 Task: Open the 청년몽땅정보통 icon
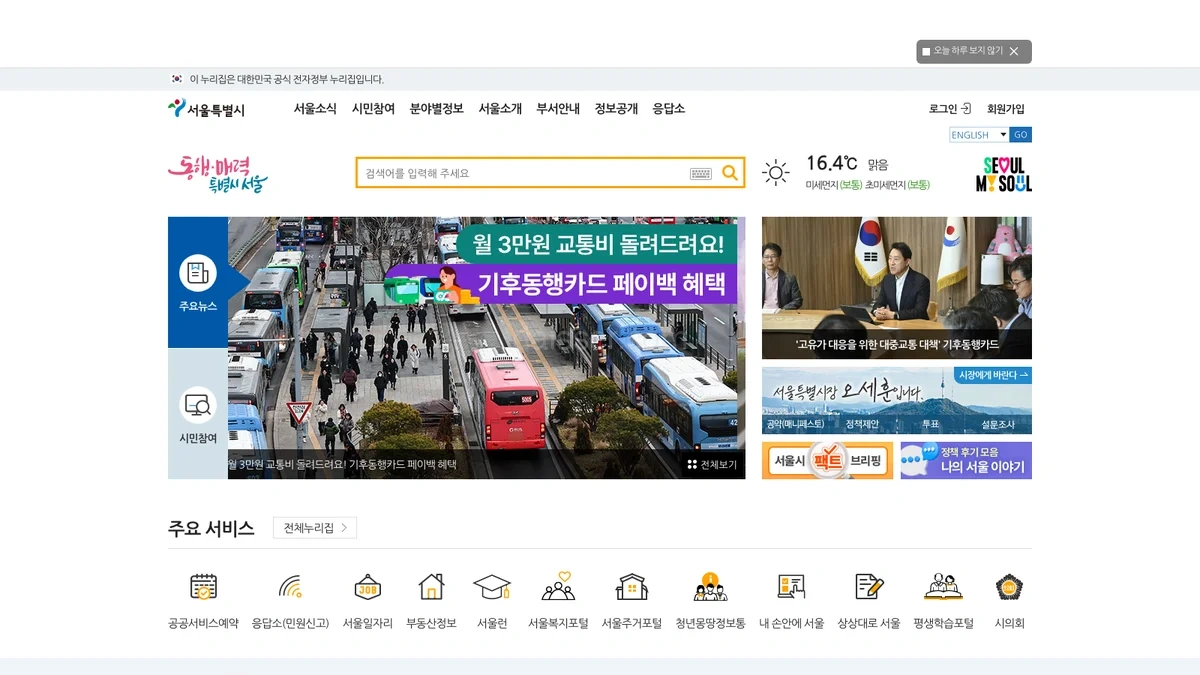[710, 586]
